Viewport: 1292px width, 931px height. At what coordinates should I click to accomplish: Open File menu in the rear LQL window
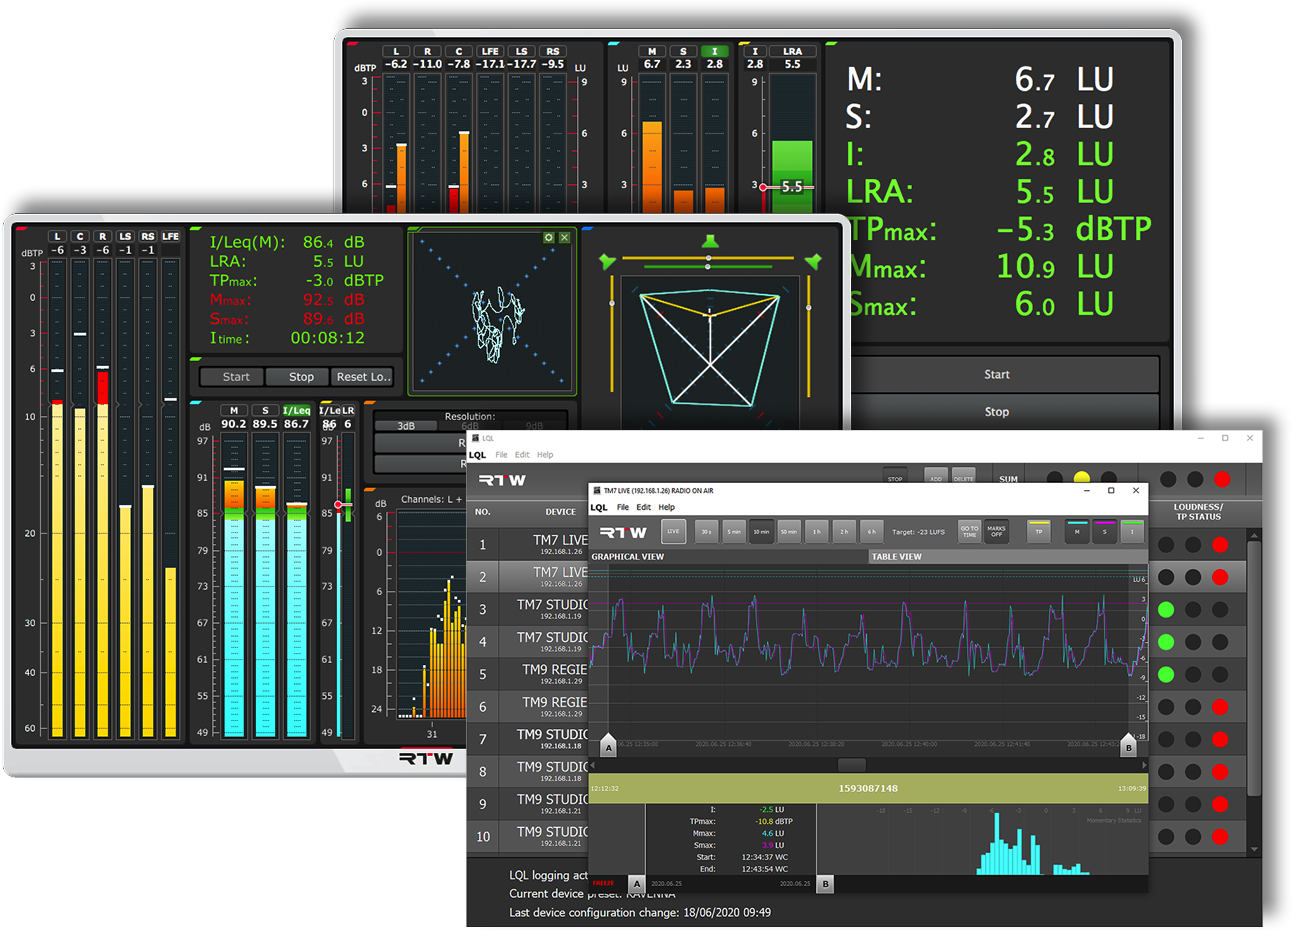tap(501, 455)
